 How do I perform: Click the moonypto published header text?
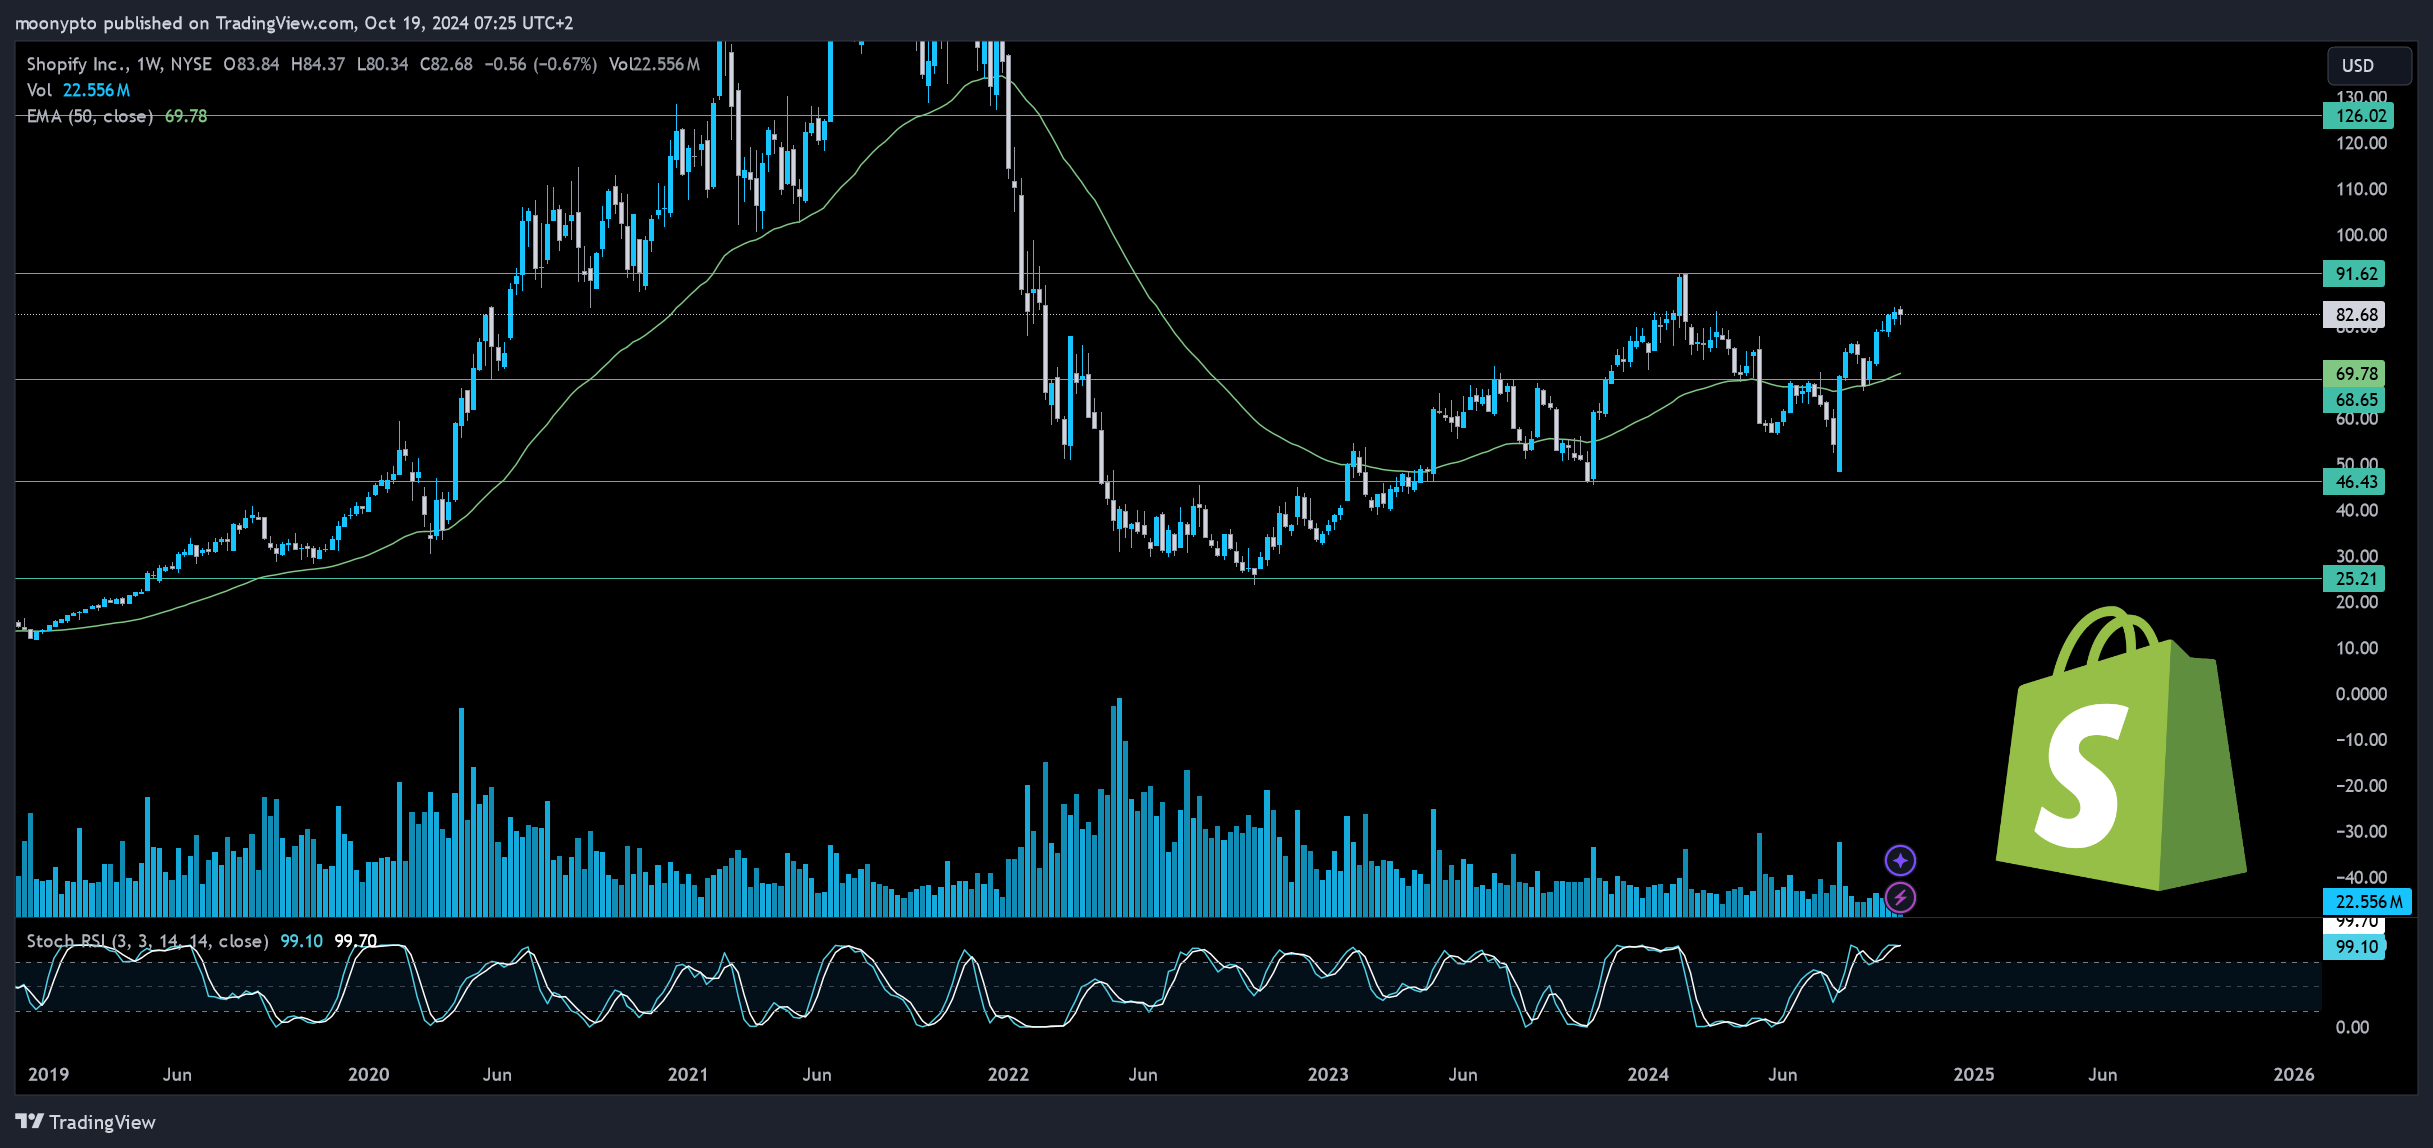click(294, 22)
